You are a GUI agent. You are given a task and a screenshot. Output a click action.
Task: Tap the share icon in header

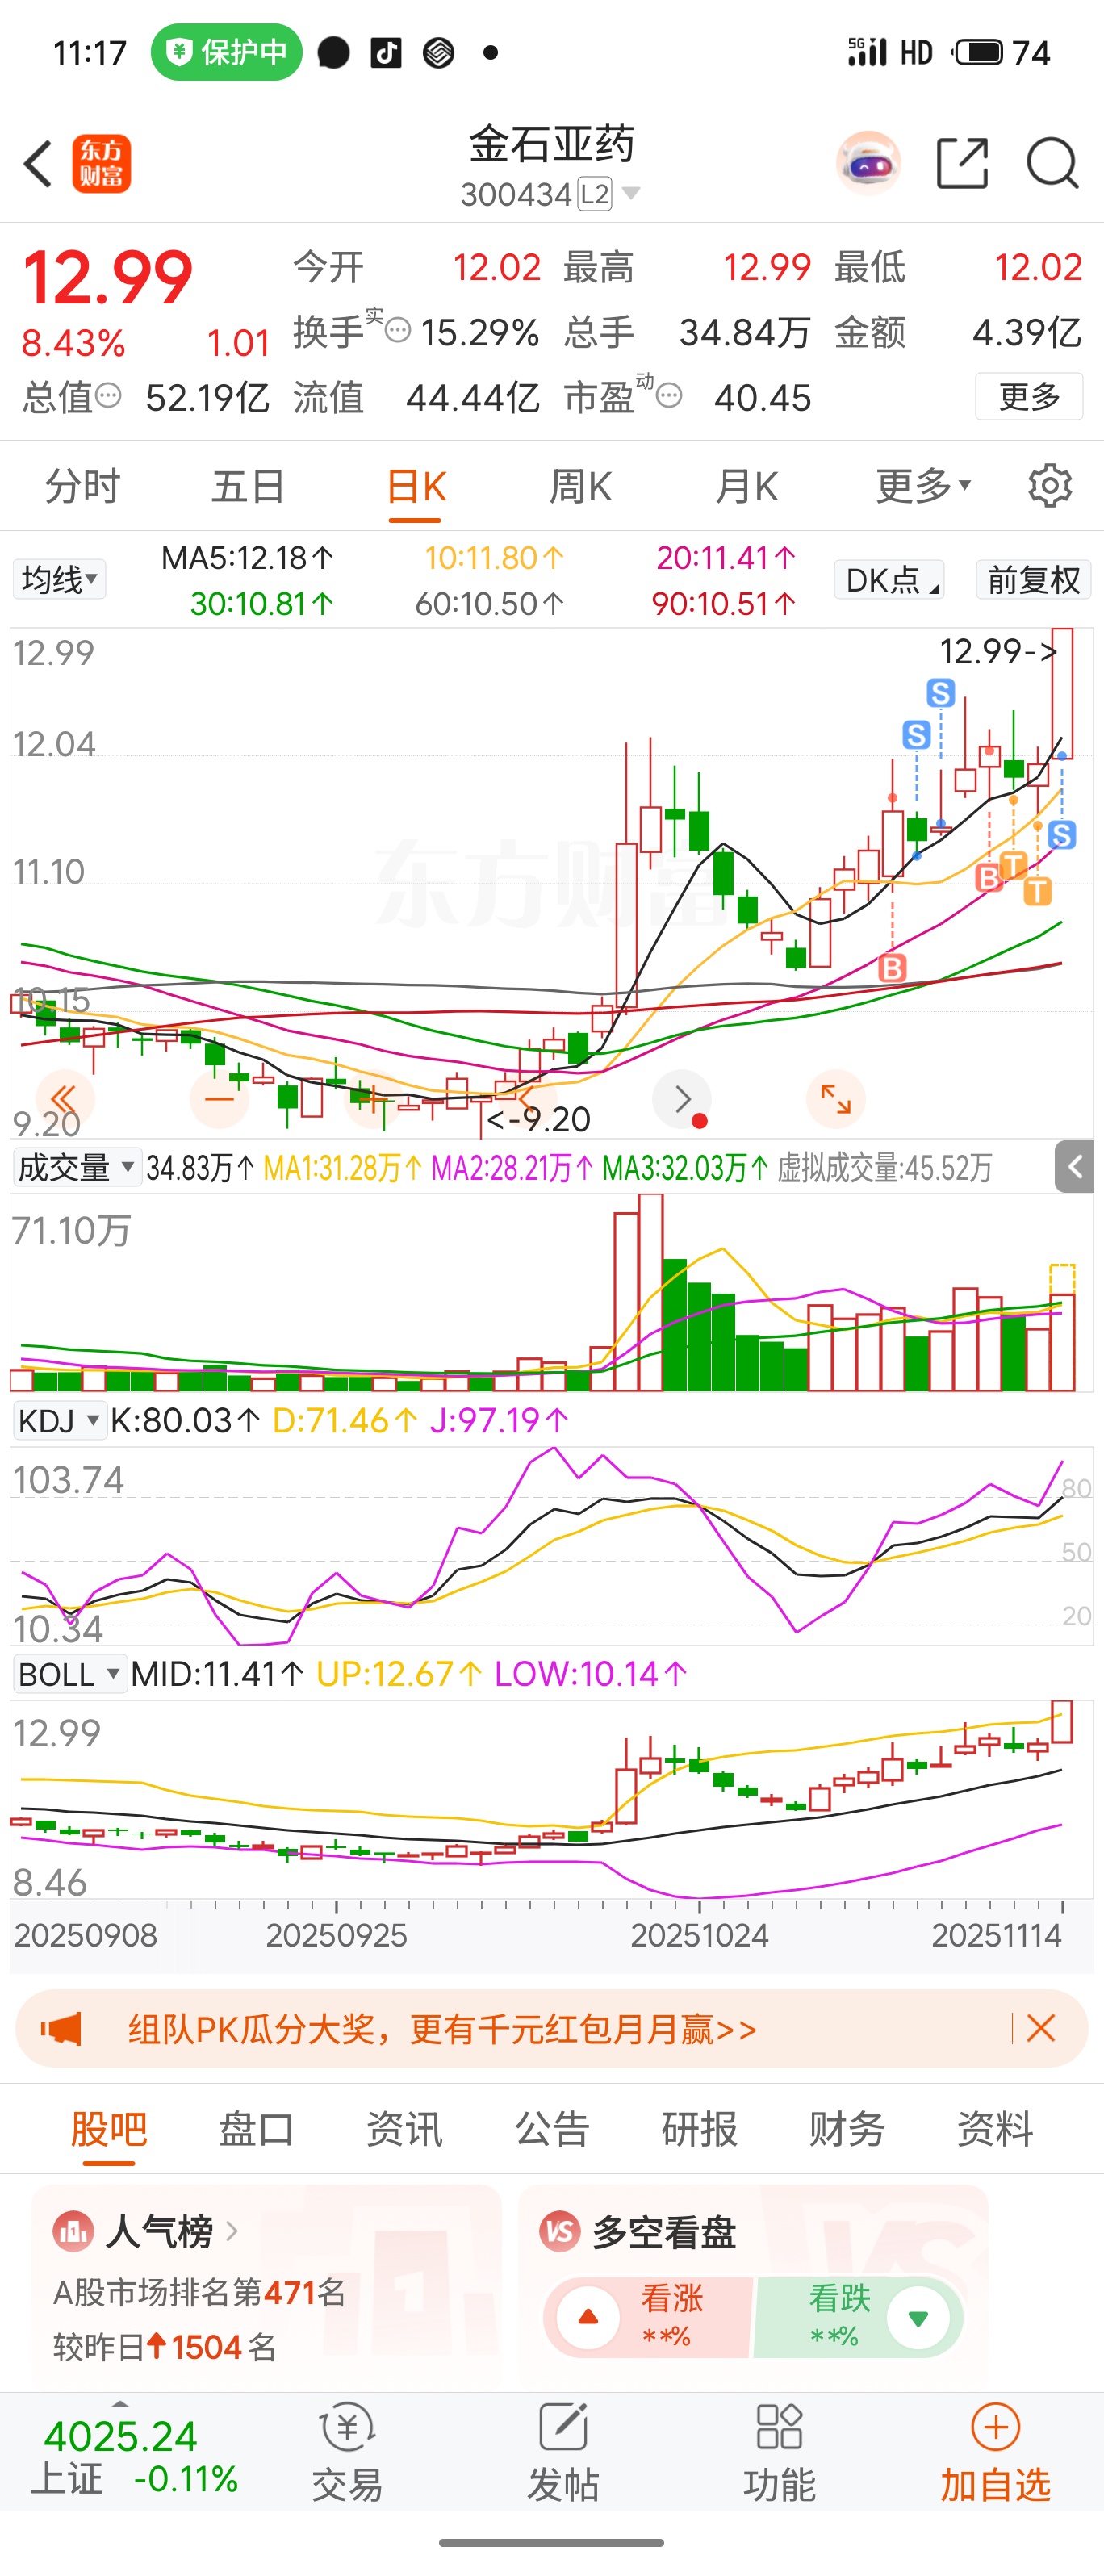tap(962, 163)
